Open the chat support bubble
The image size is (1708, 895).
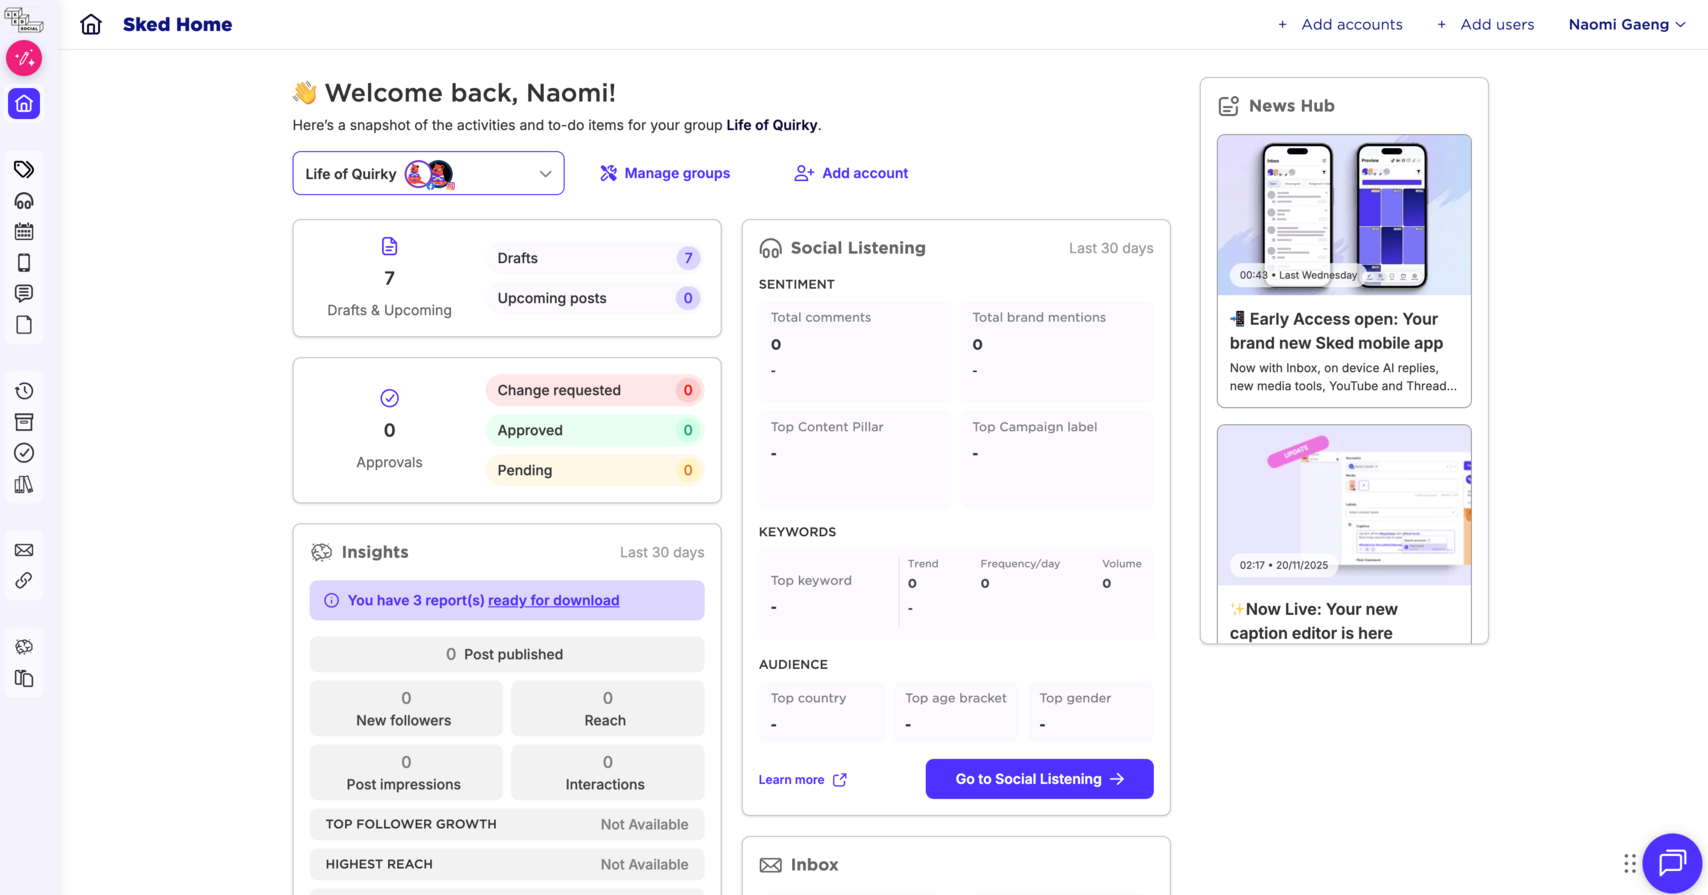click(x=1672, y=862)
